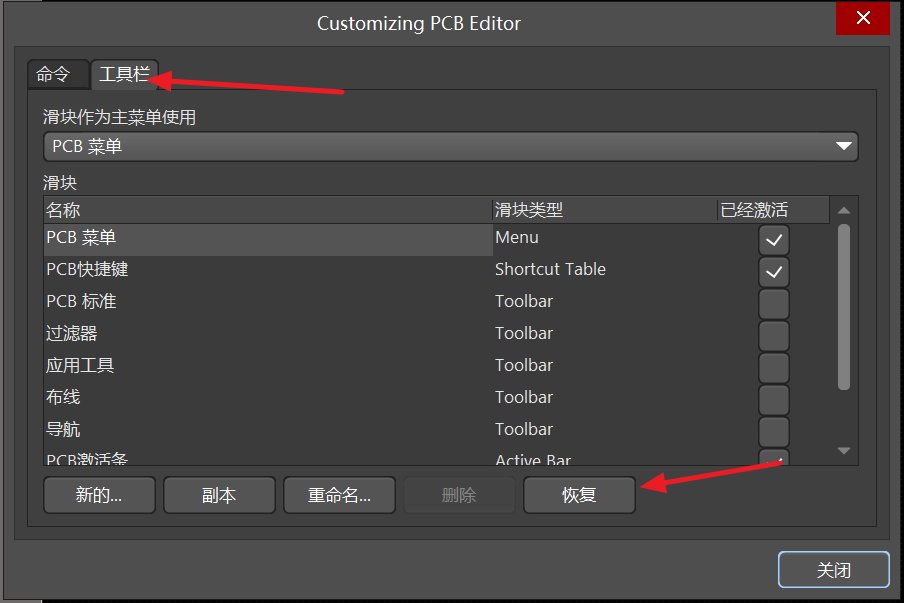Click the 关闭 close button
This screenshot has height=603, width=904.
pos(834,570)
